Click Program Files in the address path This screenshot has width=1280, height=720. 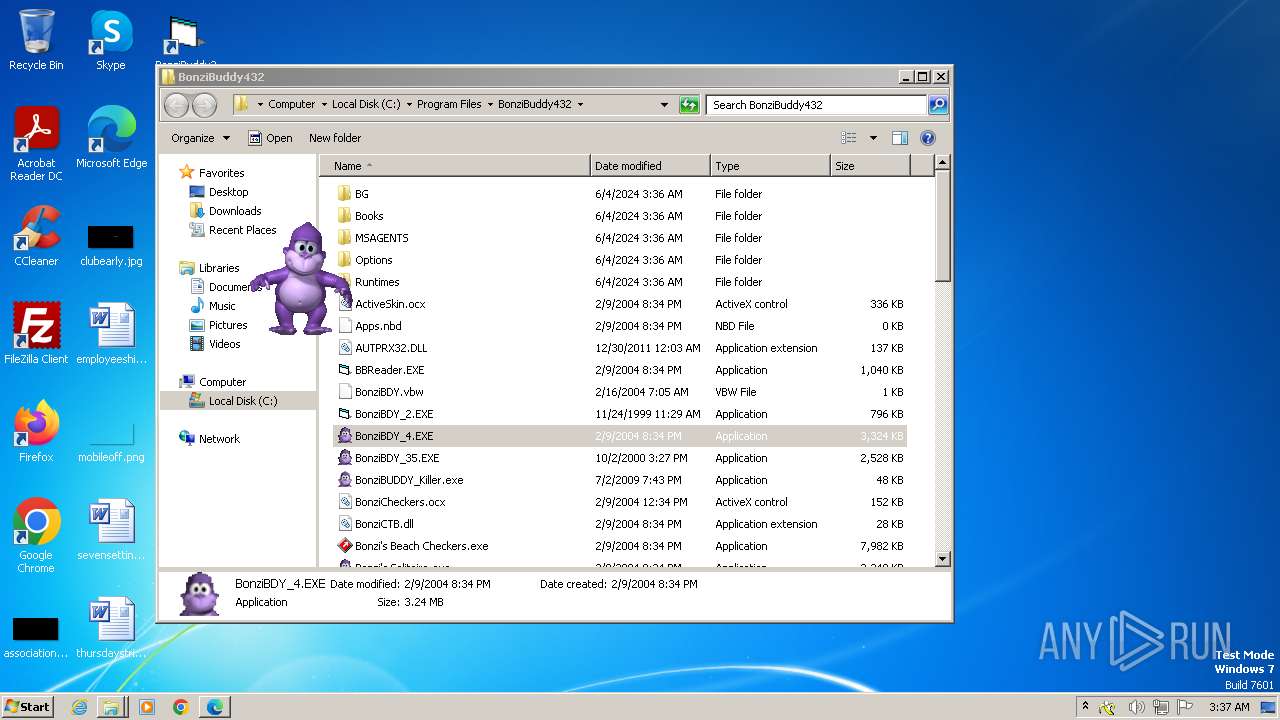449,104
